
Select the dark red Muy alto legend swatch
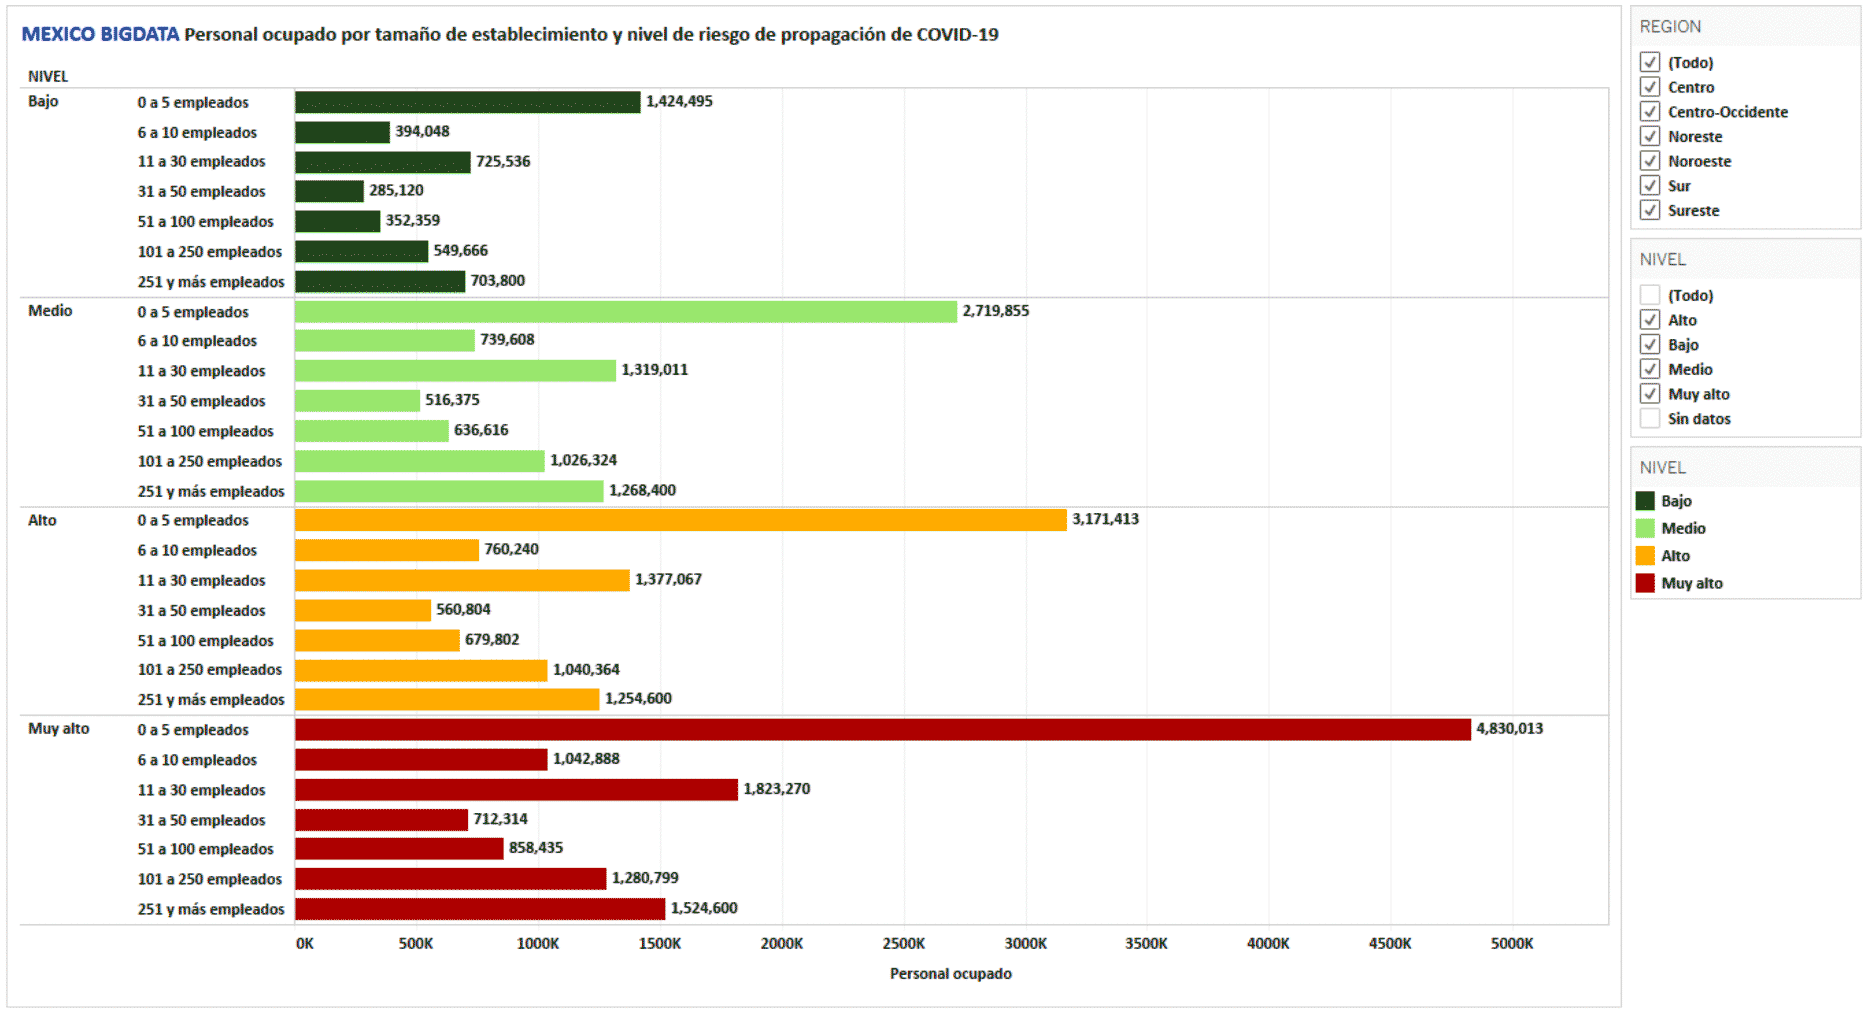(x=1644, y=583)
